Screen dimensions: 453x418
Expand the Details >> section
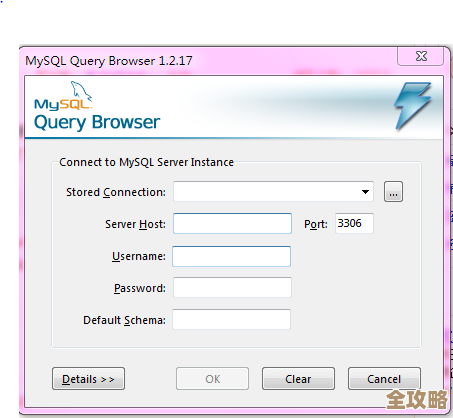(88, 379)
